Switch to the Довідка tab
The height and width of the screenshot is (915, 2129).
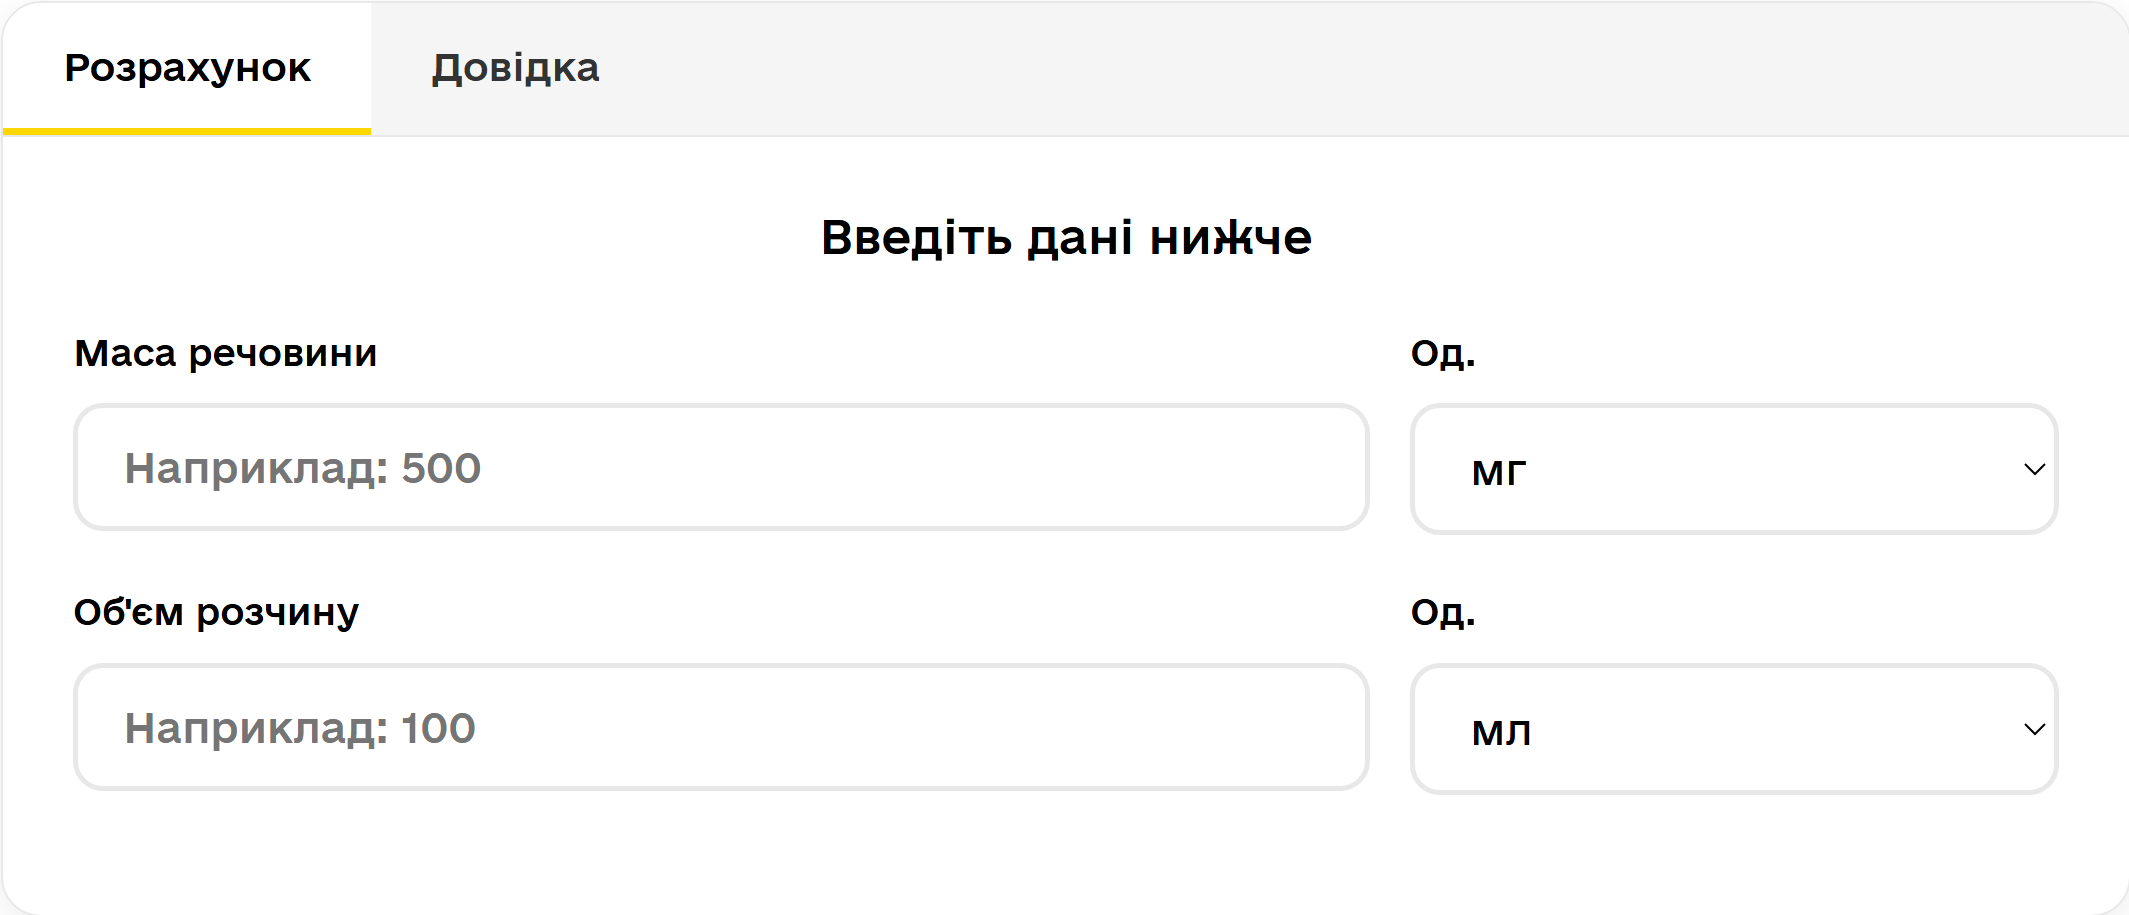pos(515,68)
